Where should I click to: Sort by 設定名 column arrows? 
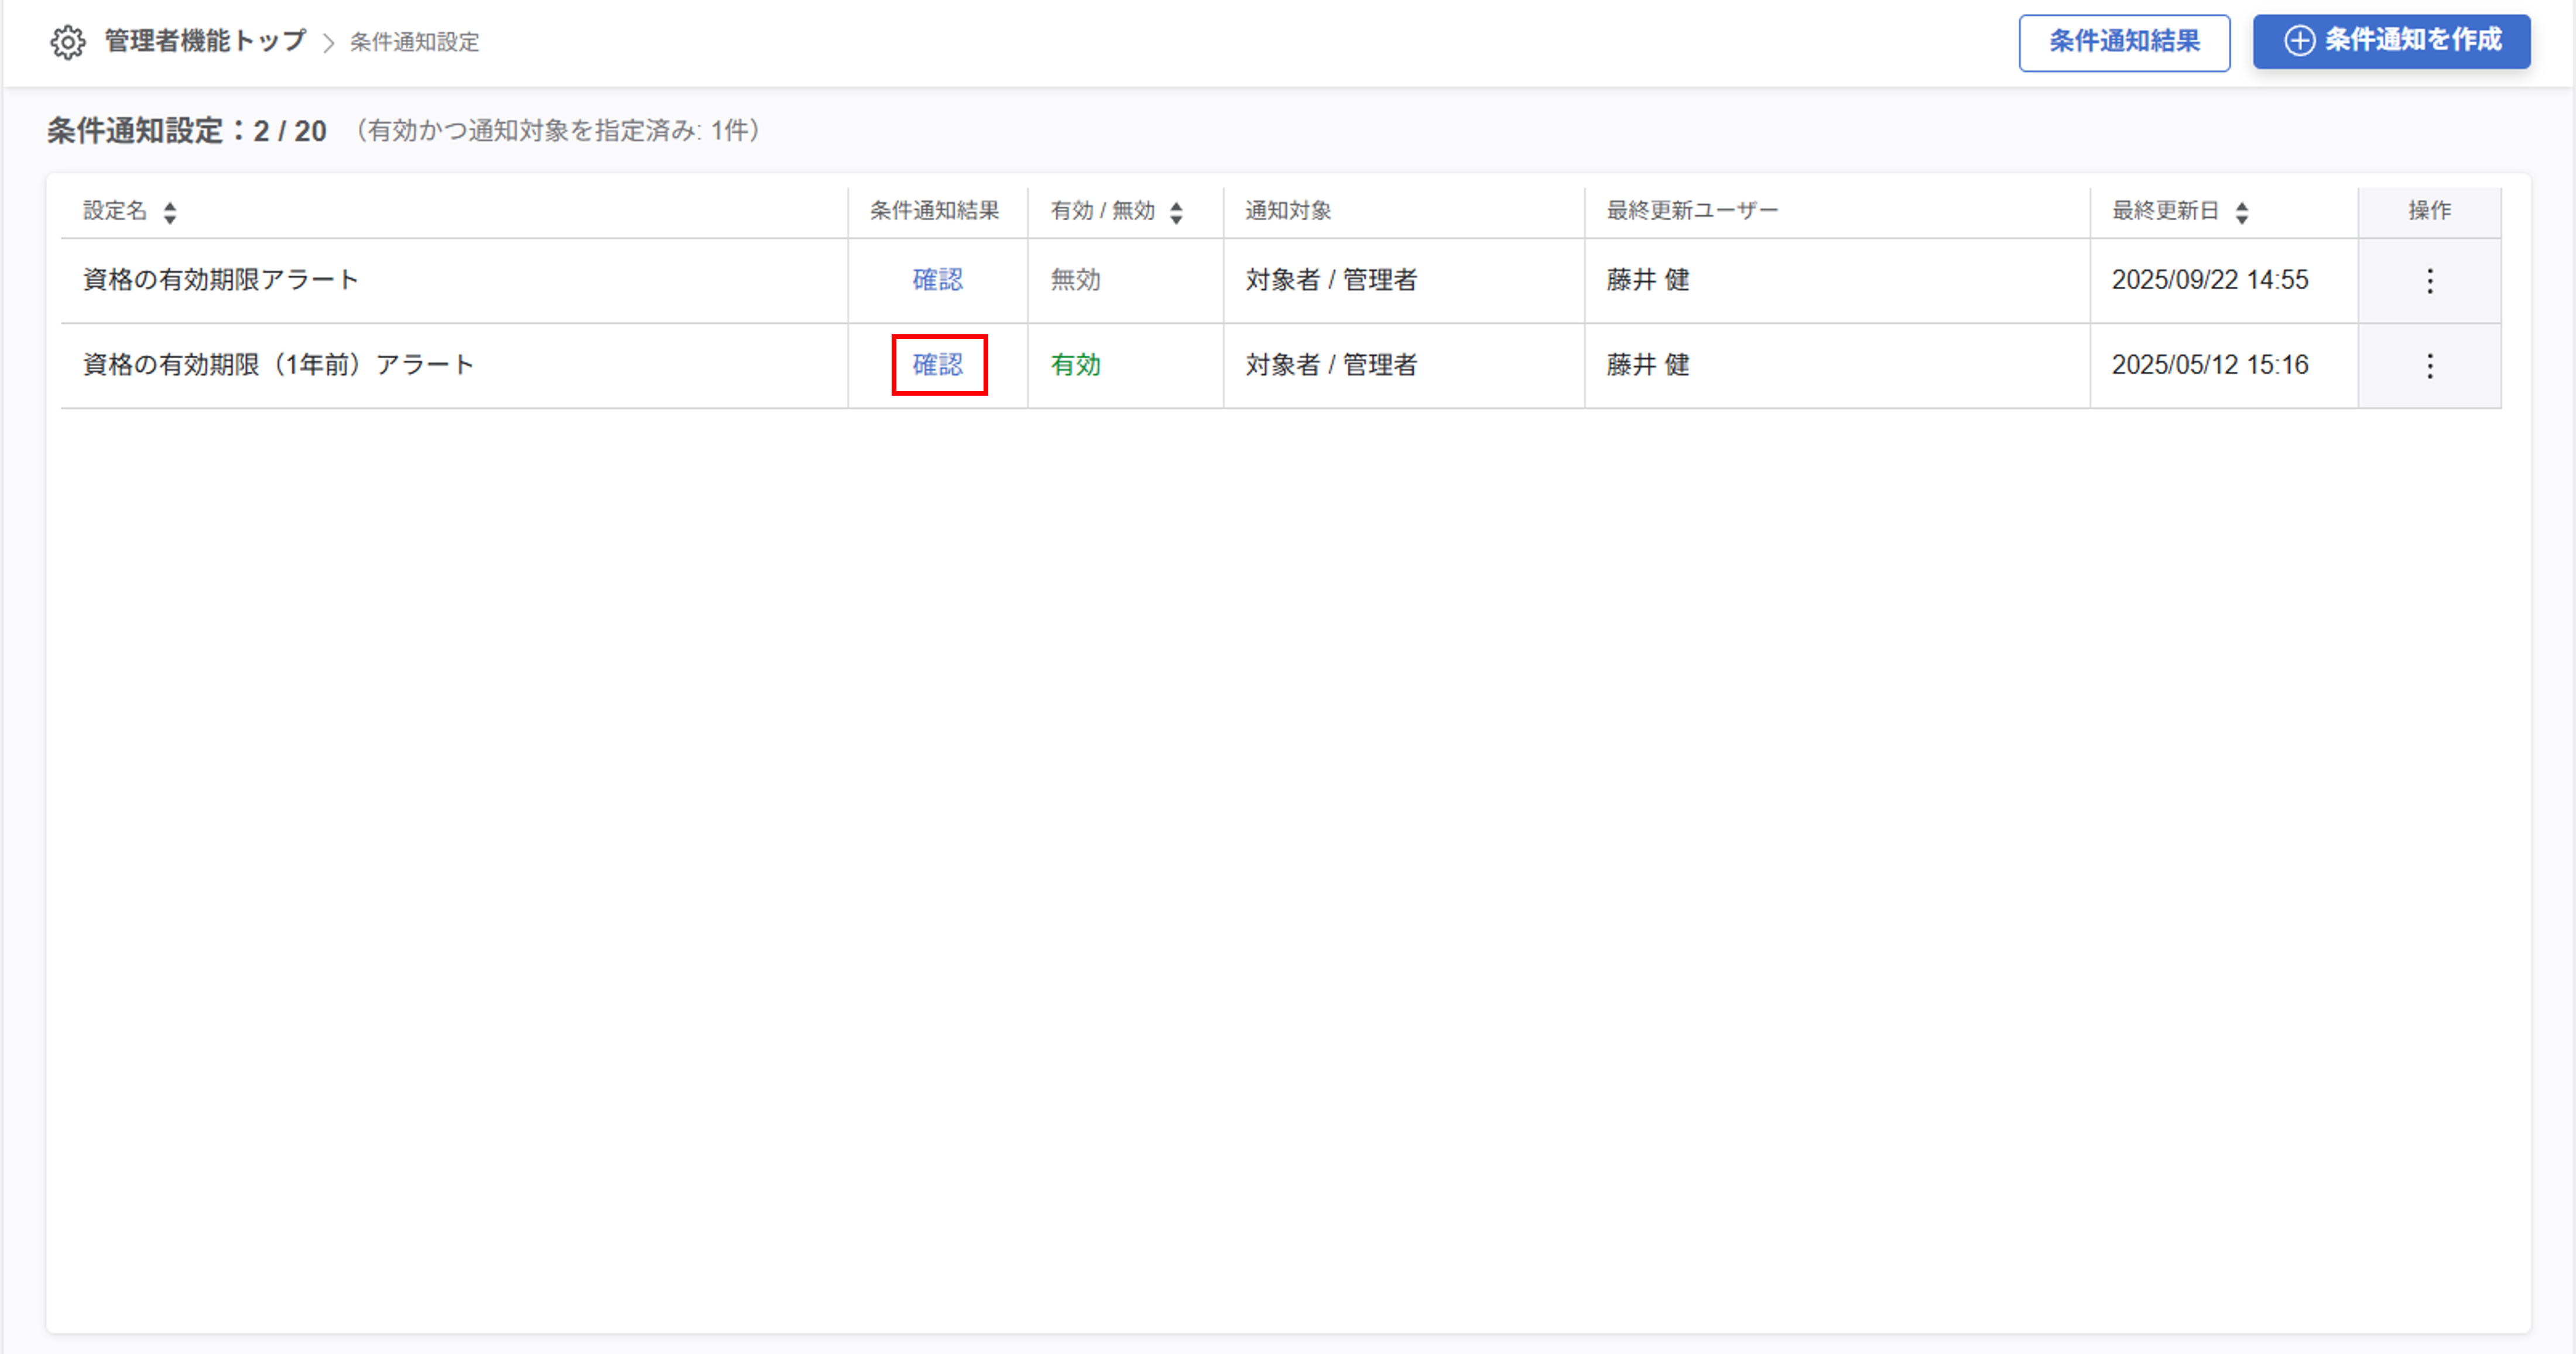(x=170, y=212)
